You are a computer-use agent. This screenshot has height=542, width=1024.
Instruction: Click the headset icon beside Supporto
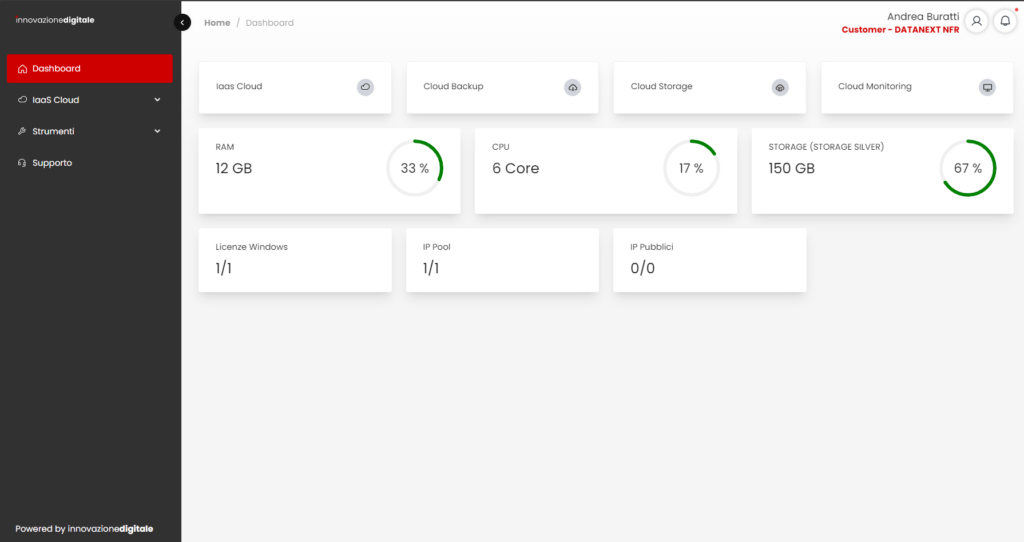pyautogui.click(x=22, y=163)
